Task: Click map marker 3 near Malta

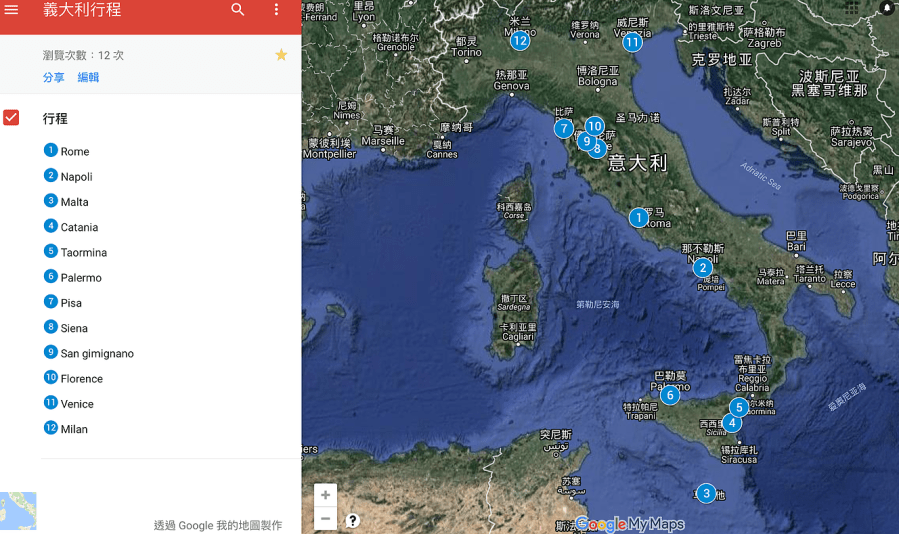Action: point(706,493)
